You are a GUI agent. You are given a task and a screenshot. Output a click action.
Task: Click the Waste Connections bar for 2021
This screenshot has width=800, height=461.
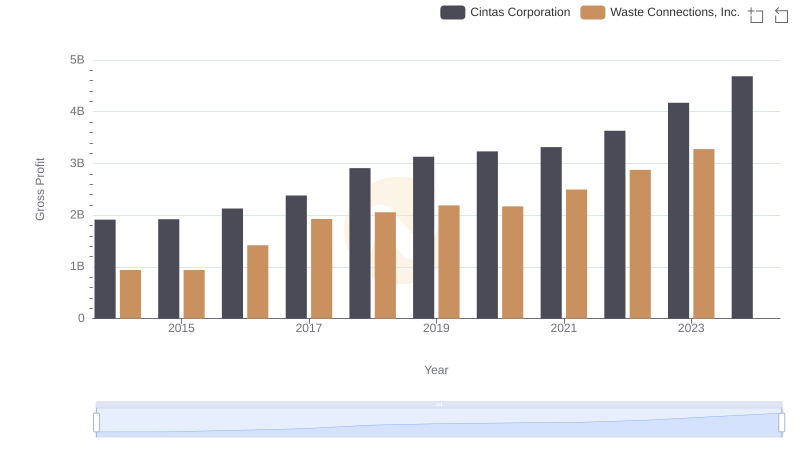pos(576,254)
